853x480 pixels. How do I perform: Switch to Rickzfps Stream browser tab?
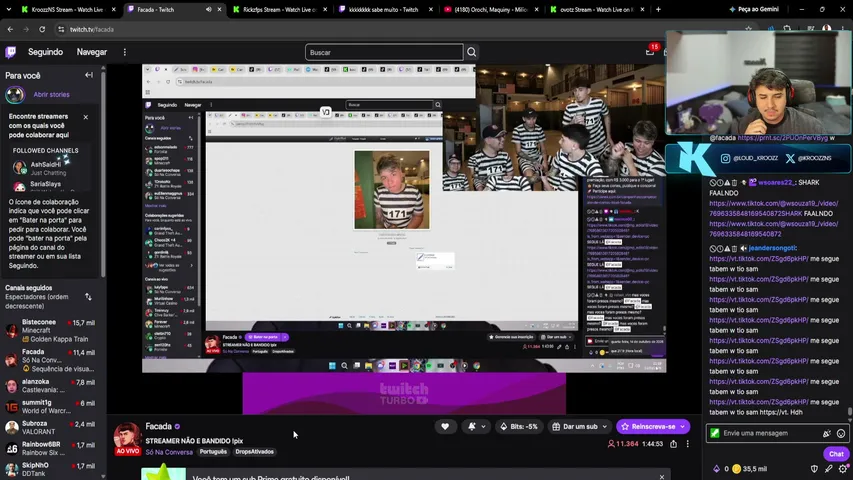click(x=280, y=9)
